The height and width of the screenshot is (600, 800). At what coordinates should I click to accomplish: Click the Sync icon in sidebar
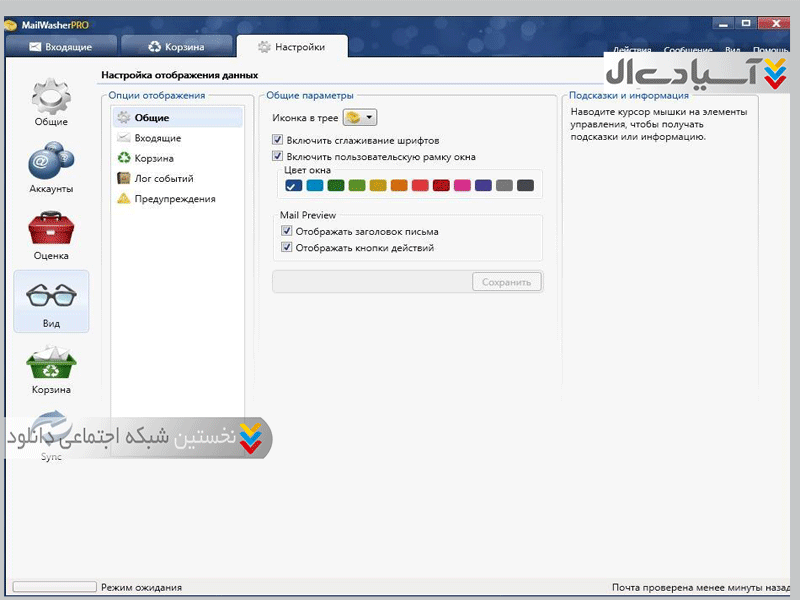pos(50,435)
